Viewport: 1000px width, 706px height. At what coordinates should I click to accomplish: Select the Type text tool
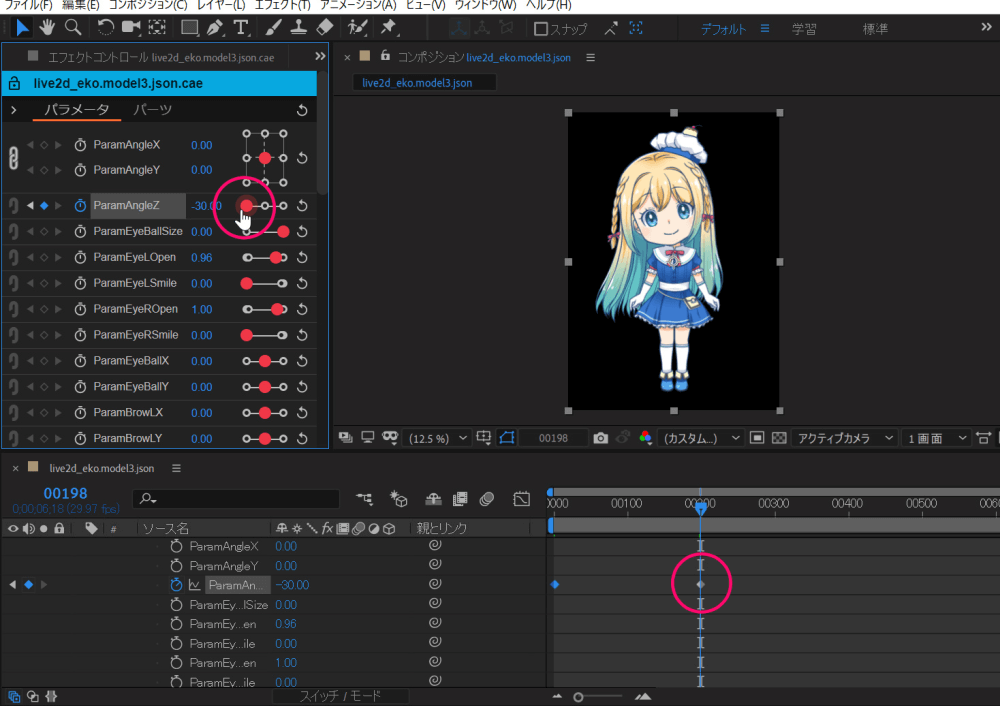point(240,27)
